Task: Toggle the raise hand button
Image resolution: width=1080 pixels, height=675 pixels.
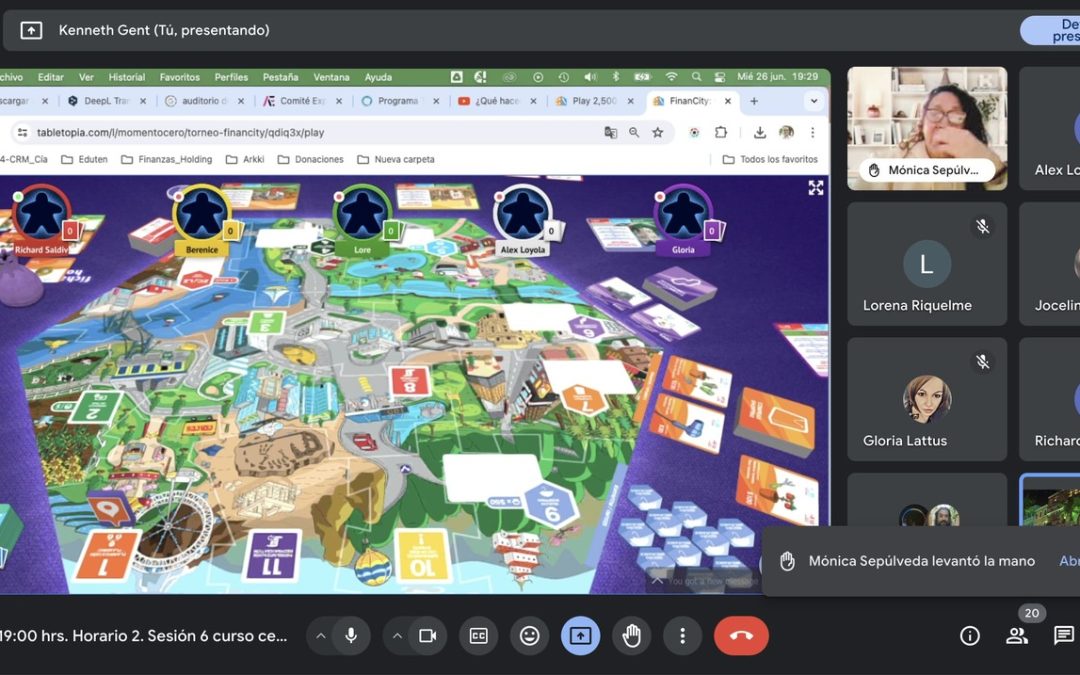Action: (x=632, y=636)
